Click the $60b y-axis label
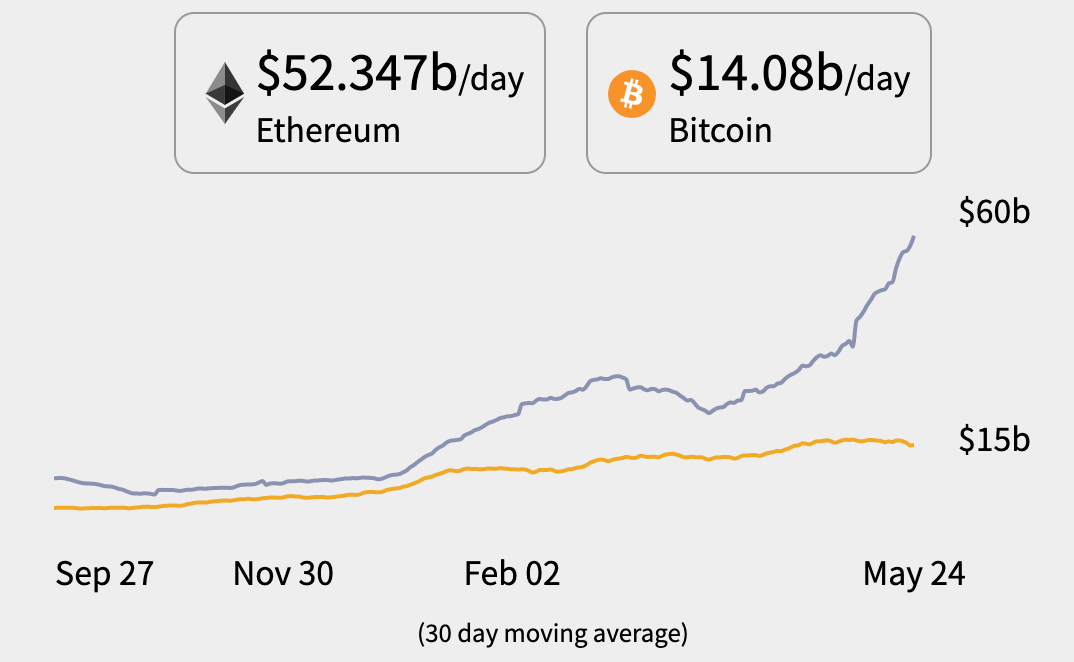The width and height of the screenshot is (1074, 662). point(994,211)
